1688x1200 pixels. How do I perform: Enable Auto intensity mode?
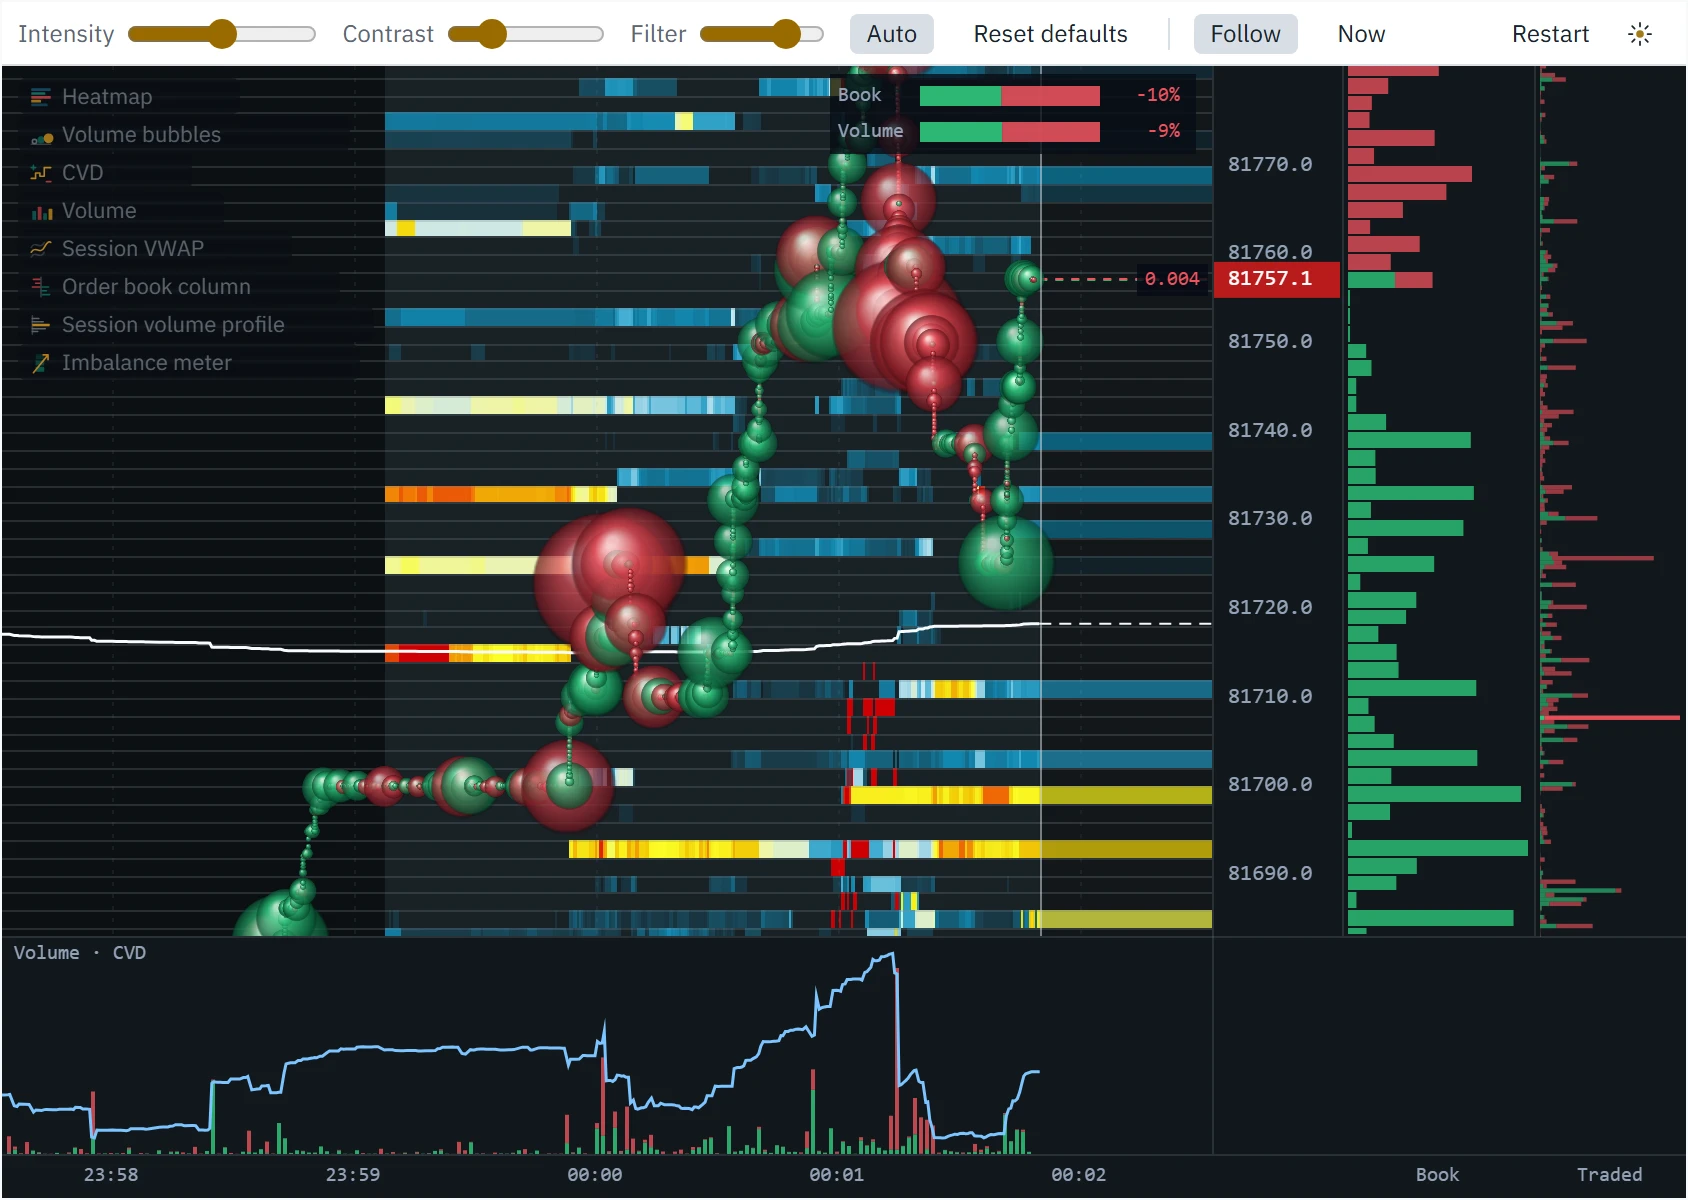click(x=892, y=34)
